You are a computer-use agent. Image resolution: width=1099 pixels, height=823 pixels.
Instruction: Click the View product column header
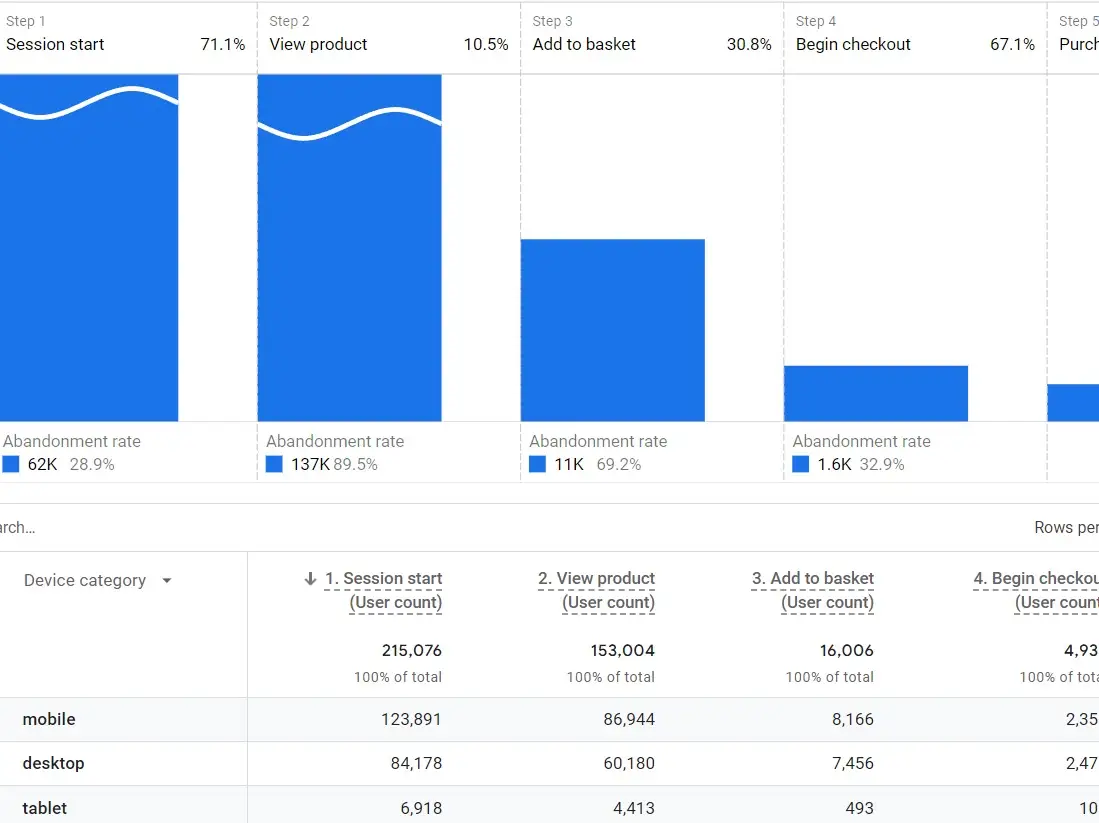coord(596,590)
